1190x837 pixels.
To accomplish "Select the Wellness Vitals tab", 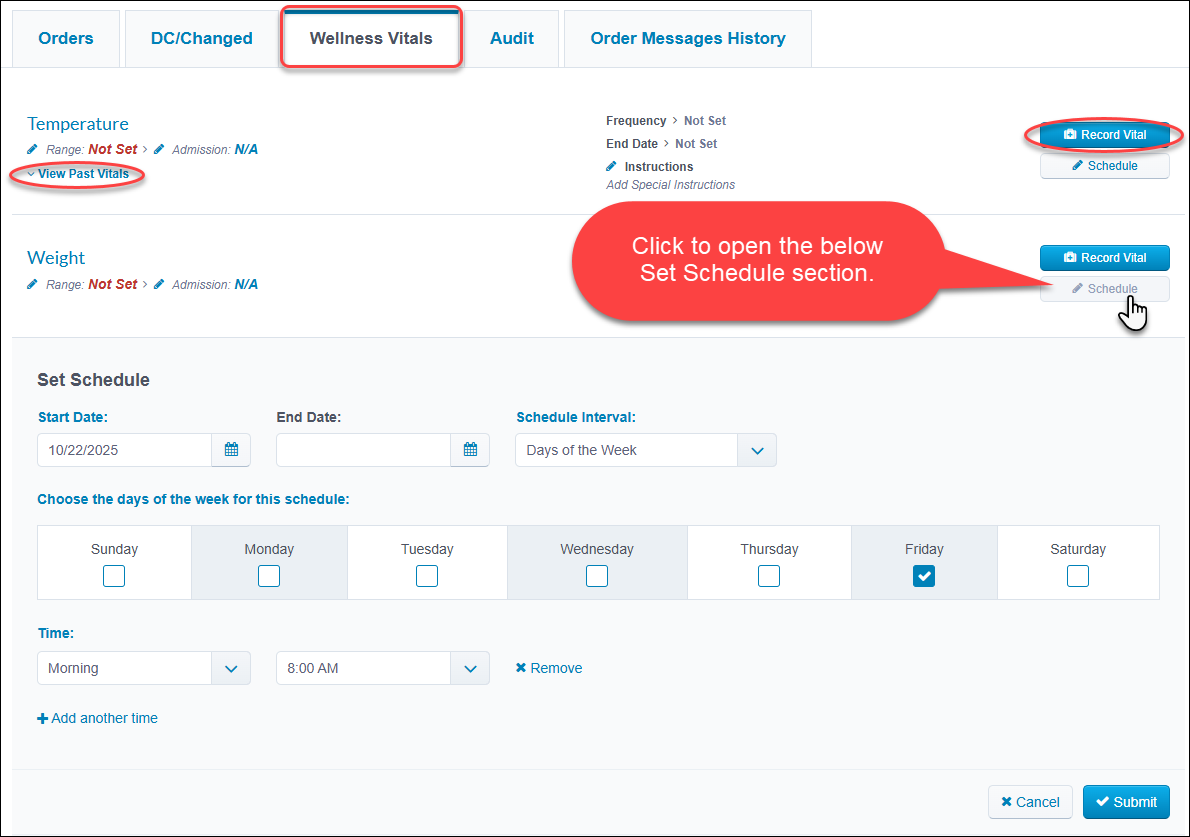I will (371, 39).
